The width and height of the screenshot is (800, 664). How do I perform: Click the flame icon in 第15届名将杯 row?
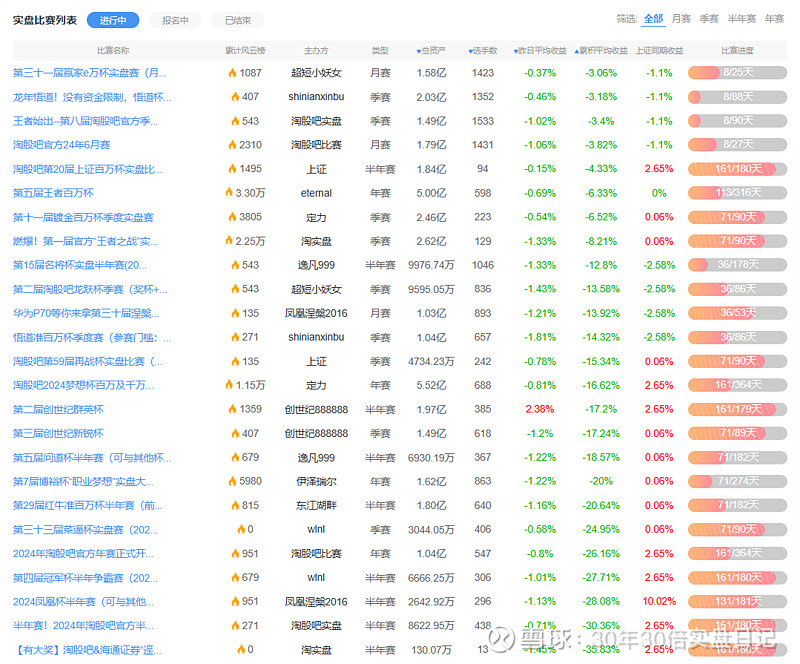235,265
